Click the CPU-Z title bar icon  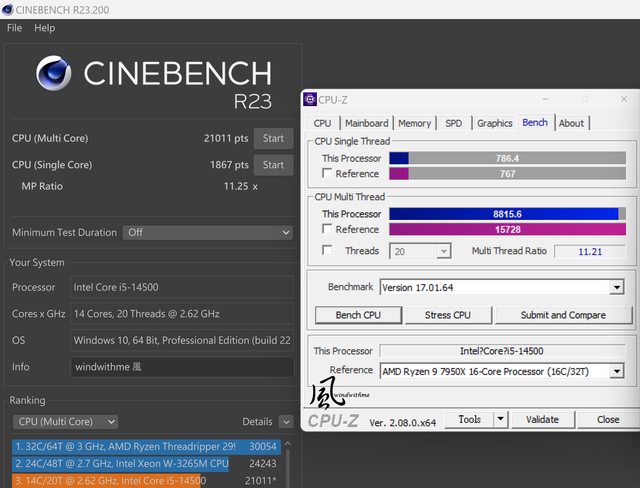pos(311,99)
